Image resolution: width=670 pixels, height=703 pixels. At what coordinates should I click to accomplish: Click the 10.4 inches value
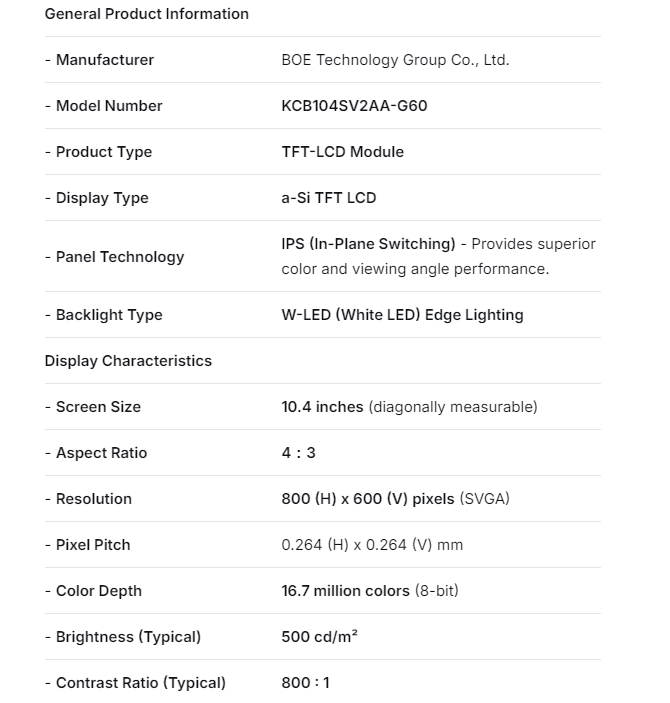coord(322,407)
